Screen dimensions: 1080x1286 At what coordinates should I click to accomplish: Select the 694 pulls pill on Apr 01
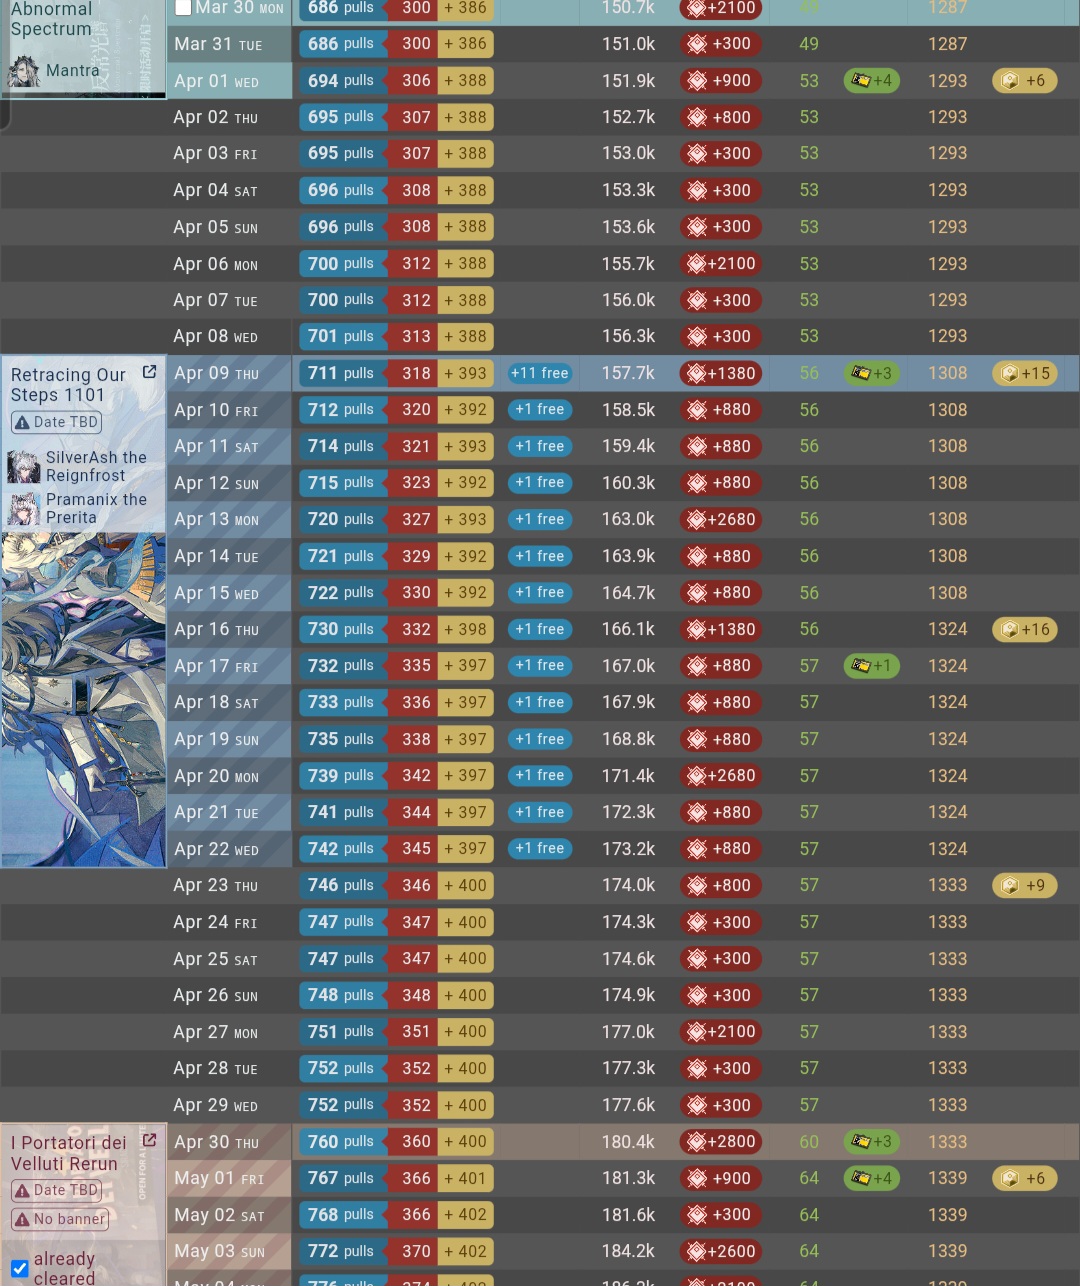[342, 81]
